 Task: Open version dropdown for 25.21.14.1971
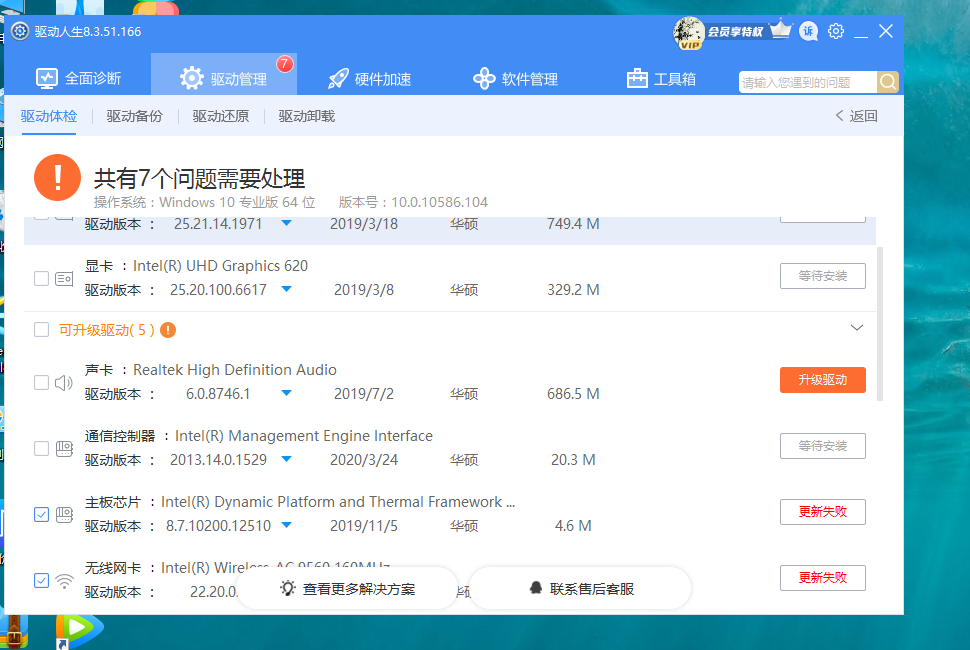pos(286,223)
